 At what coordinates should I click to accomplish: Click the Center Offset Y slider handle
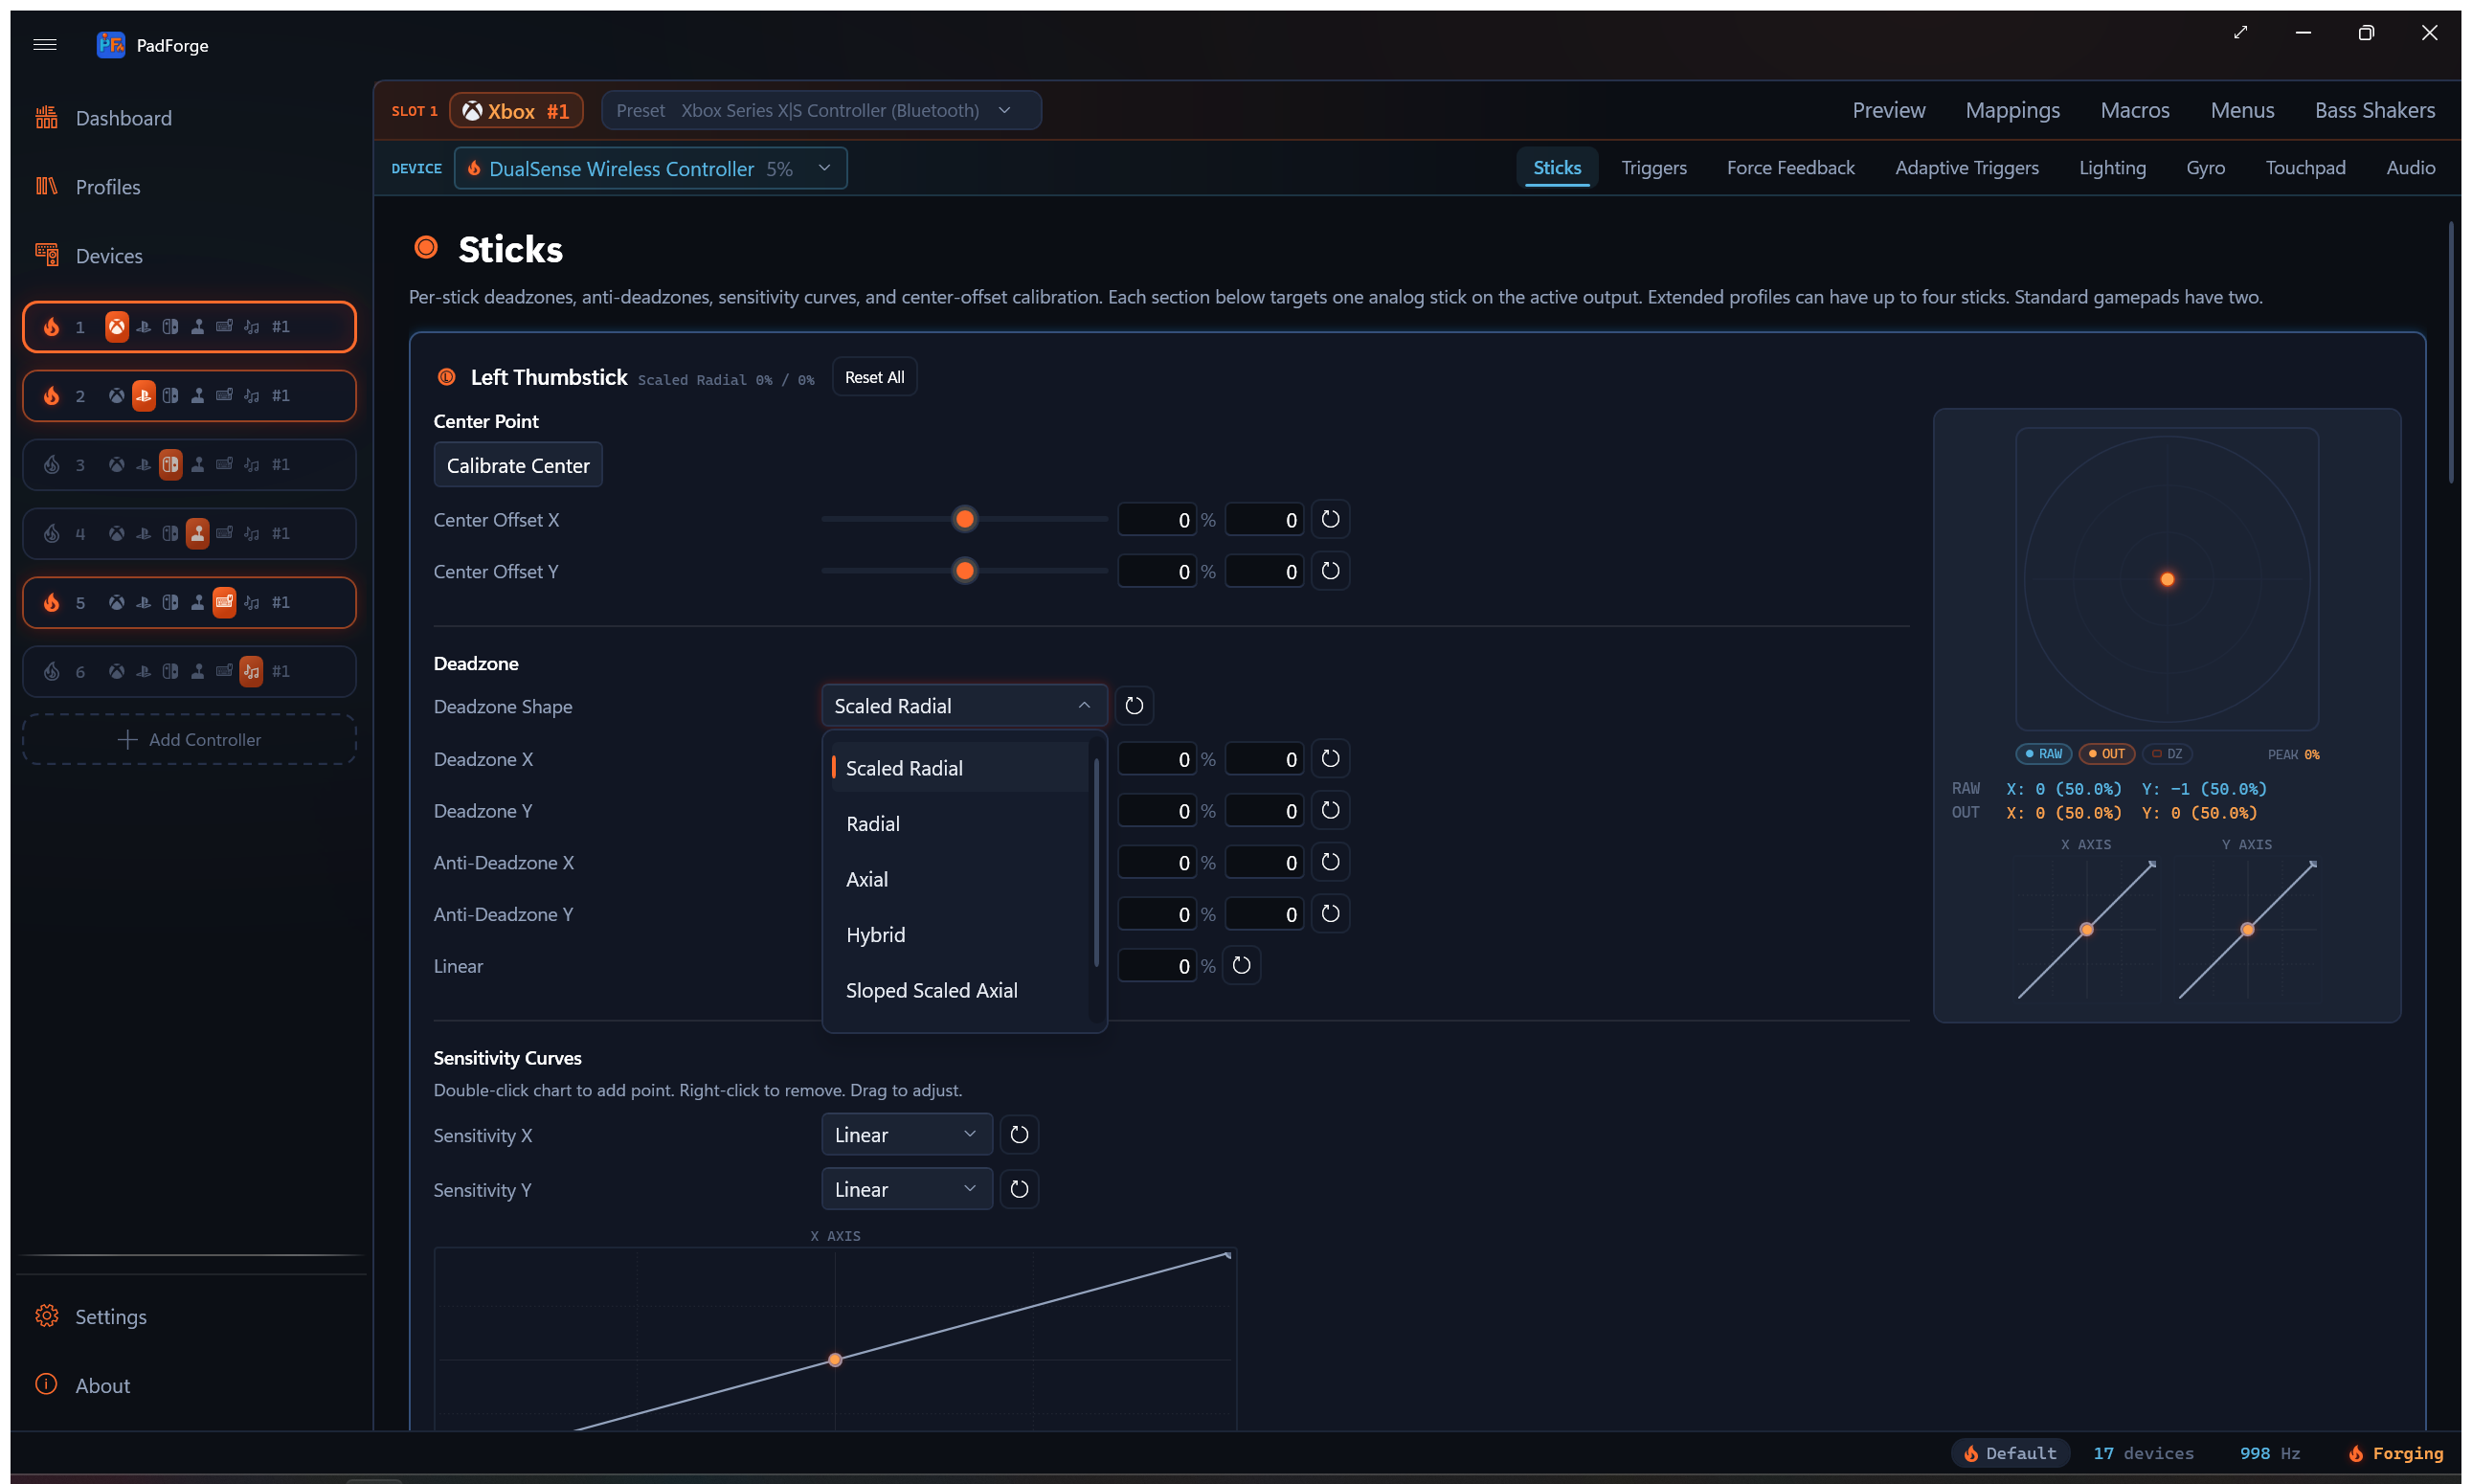click(x=964, y=571)
